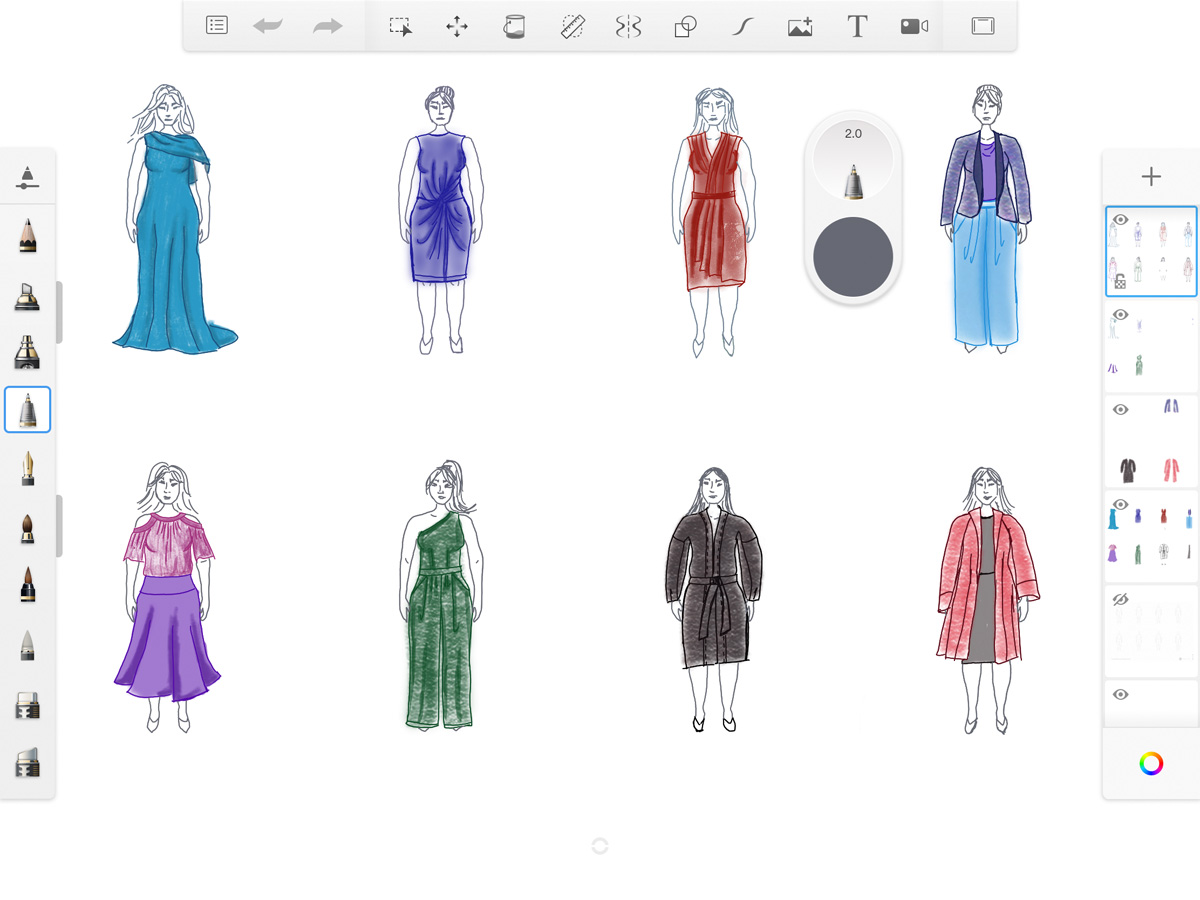Select the shapes drawing tool
The width and height of the screenshot is (1200, 900).
tap(685, 26)
